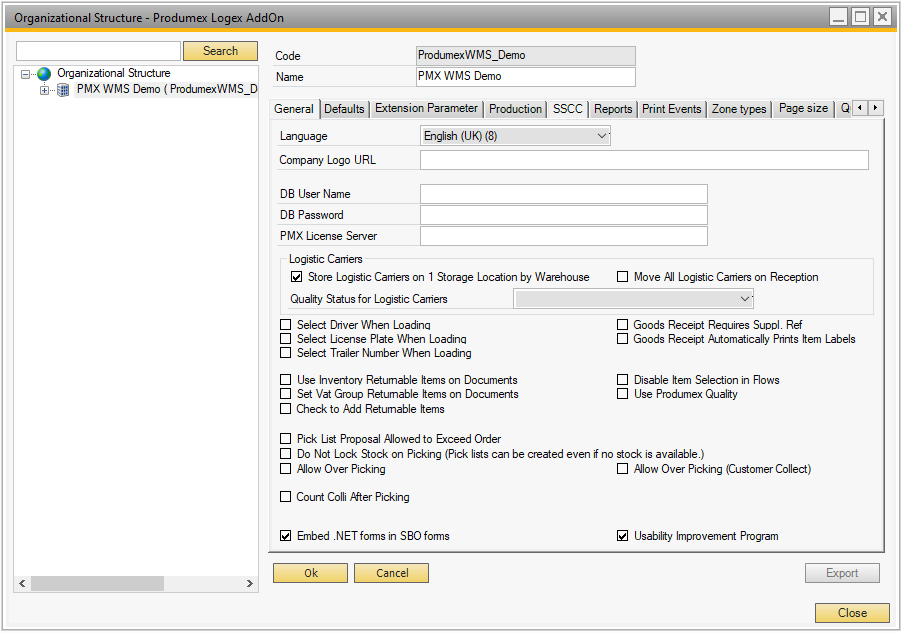Click the Export button
The height and width of the screenshot is (633, 901).
tap(842, 572)
